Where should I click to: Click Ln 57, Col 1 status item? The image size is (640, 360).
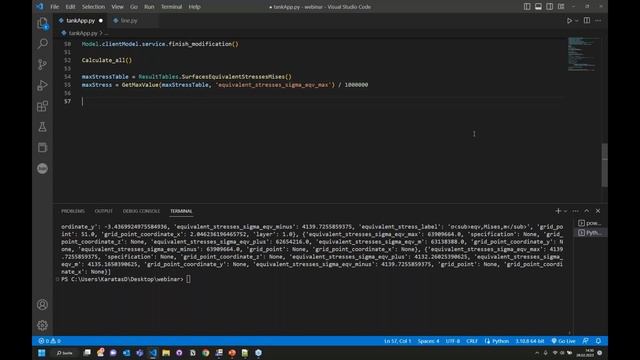click(397, 341)
